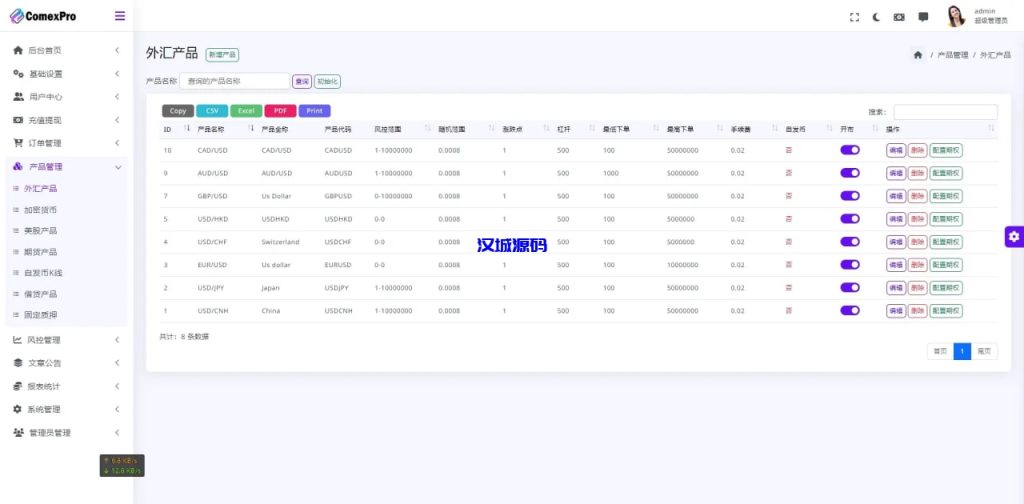
Task: Toggle market open switch for USD/CNH
Action: pyautogui.click(x=850, y=311)
